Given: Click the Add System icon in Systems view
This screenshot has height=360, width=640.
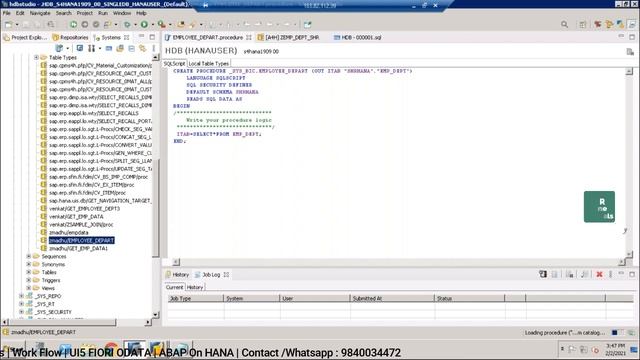Looking at the screenshot, I should pos(59,48).
